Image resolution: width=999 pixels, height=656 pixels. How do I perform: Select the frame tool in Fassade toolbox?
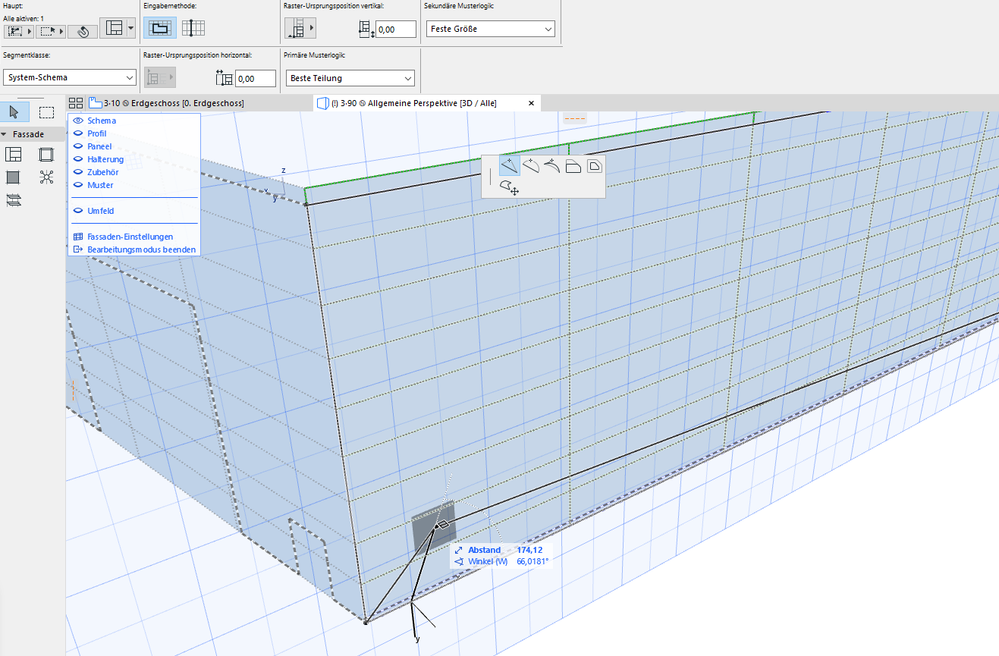click(x=46, y=154)
